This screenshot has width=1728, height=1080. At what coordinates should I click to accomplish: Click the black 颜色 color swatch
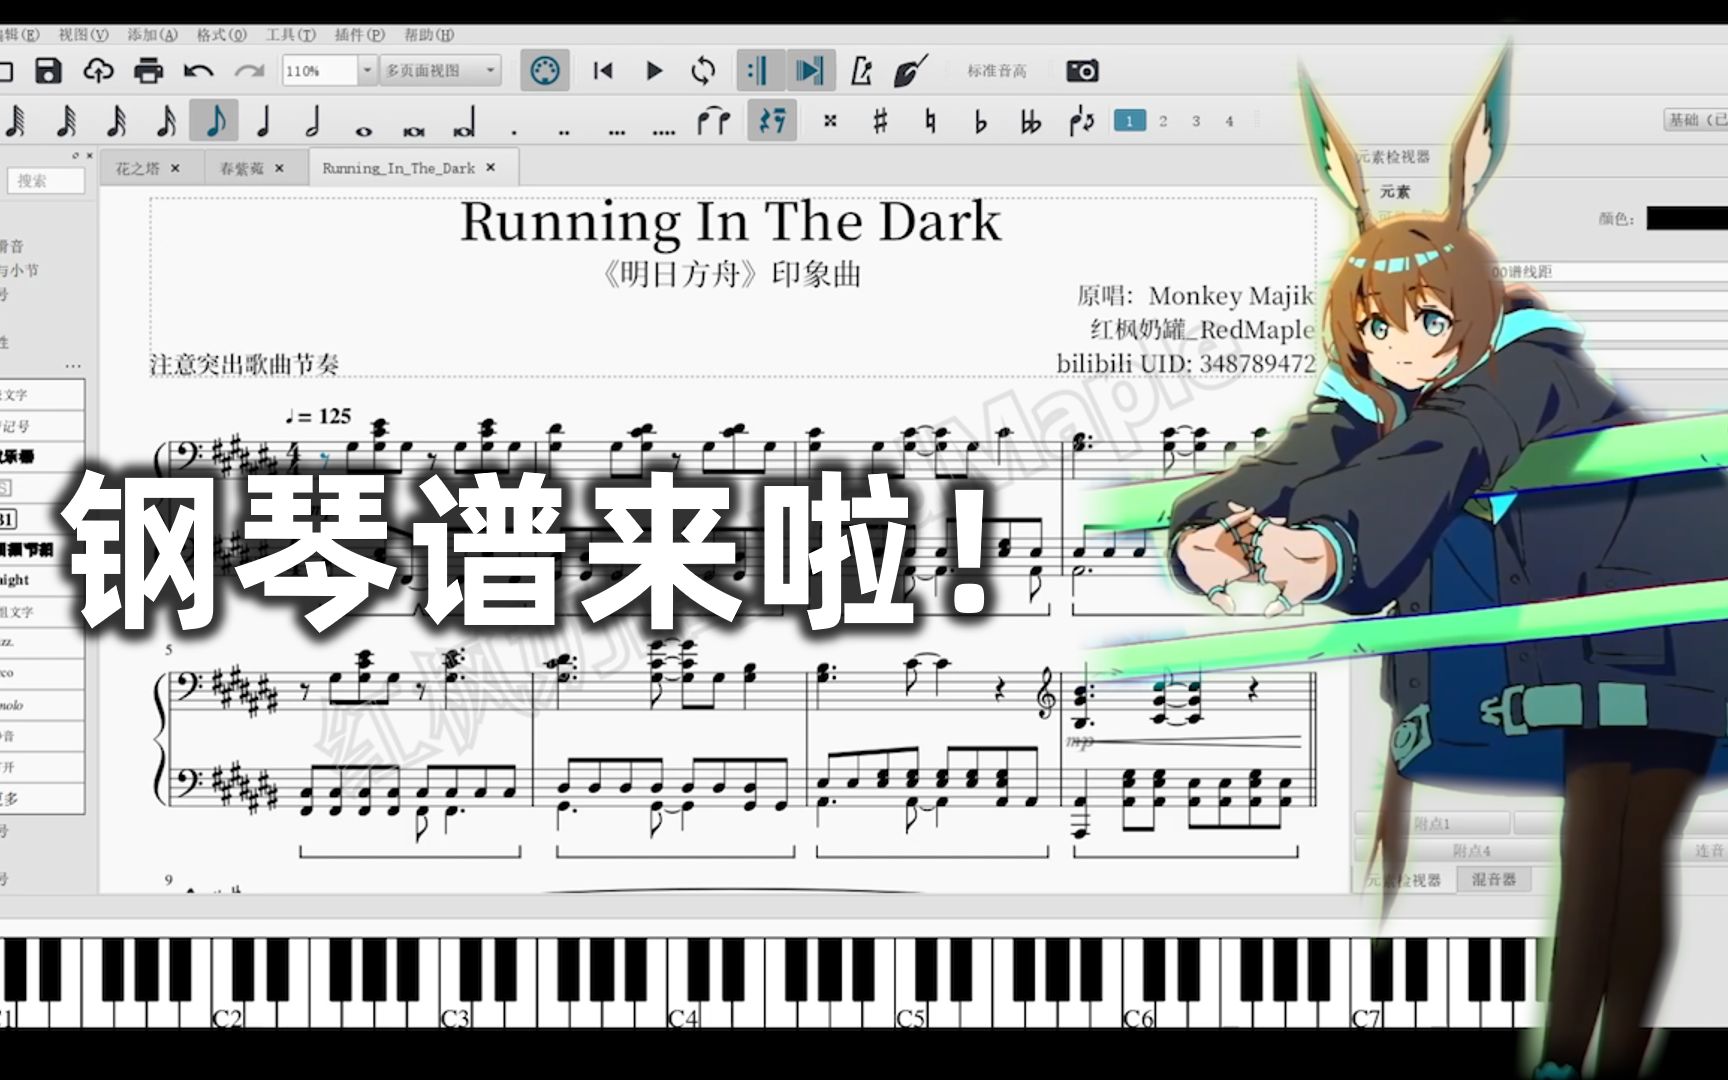1687,218
